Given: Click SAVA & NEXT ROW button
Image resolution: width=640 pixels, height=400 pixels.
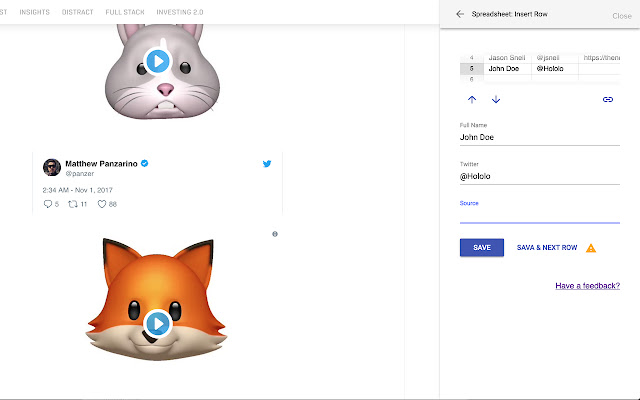Looking at the screenshot, I should [x=547, y=247].
